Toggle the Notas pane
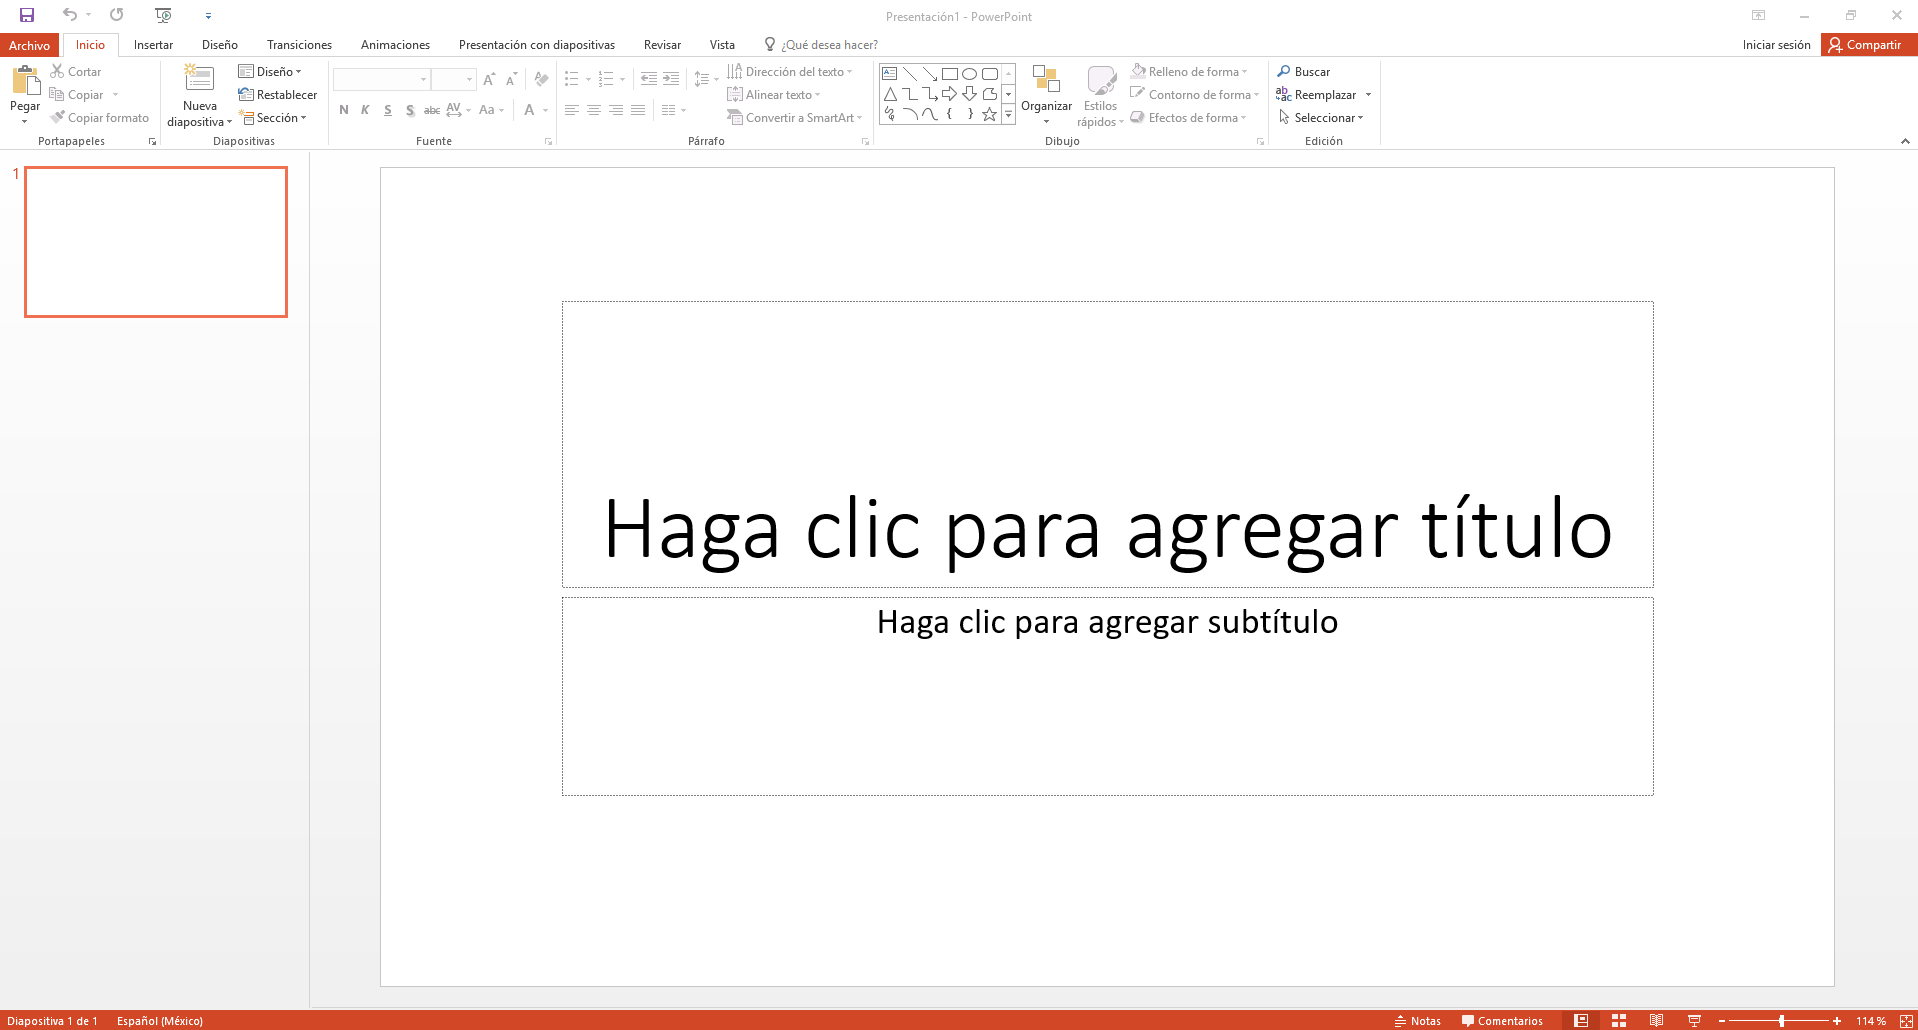 pos(1417,1021)
